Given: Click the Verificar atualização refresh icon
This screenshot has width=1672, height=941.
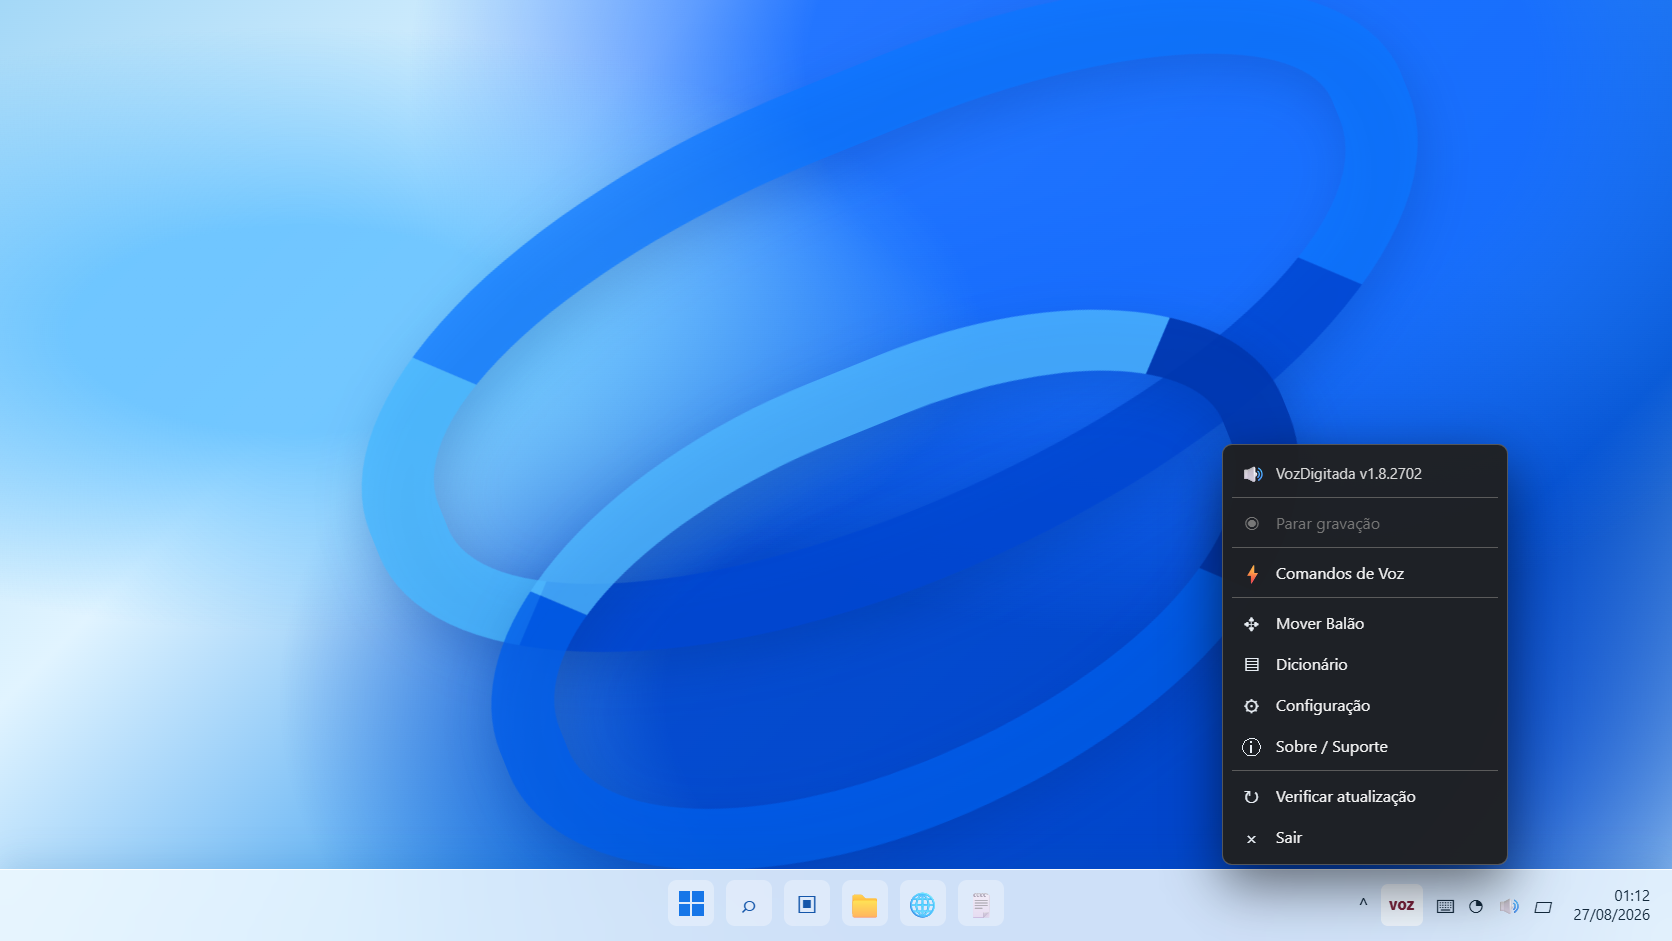Looking at the screenshot, I should pyautogui.click(x=1251, y=797).
